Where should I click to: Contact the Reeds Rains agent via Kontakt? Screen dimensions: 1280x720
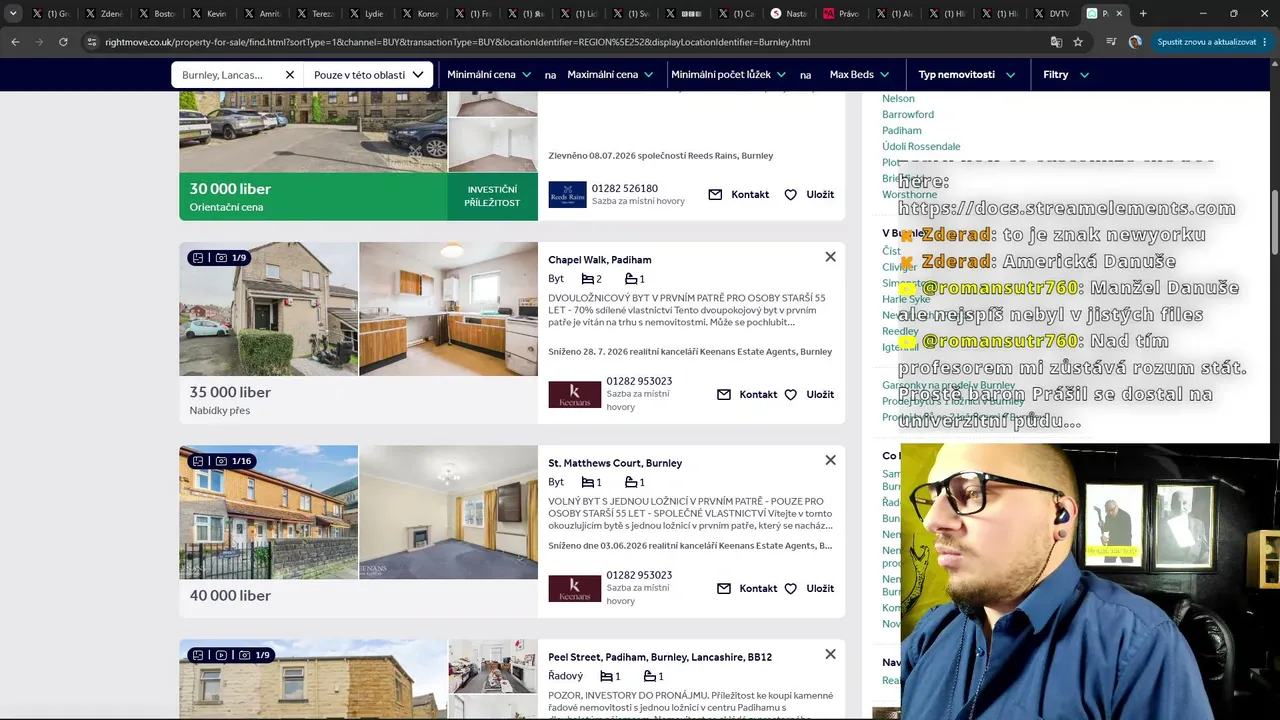pos(739,195)
